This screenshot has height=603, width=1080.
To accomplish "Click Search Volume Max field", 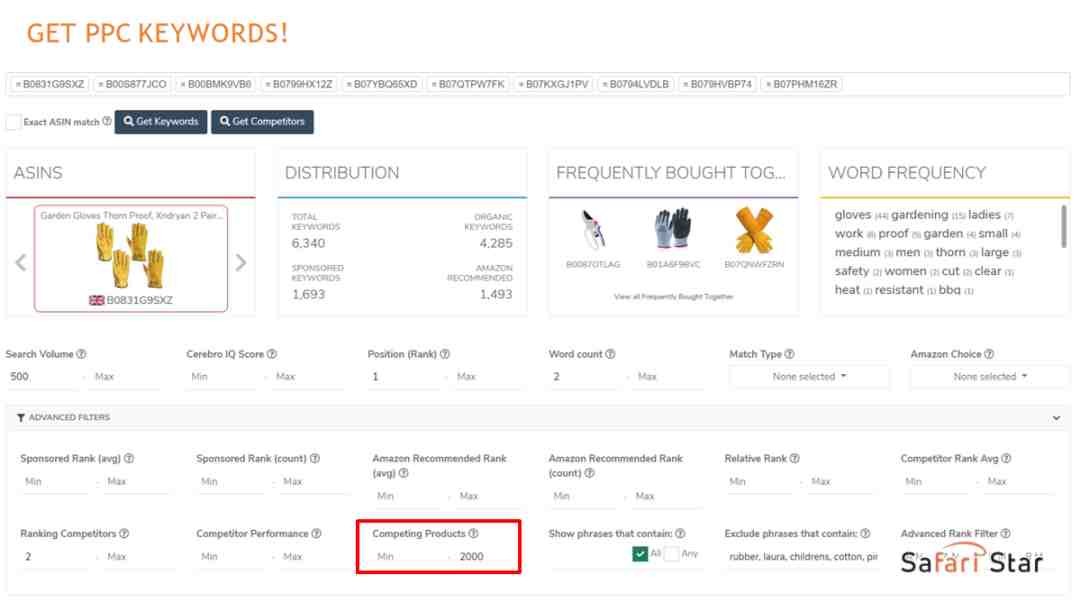I will (125, 377).
